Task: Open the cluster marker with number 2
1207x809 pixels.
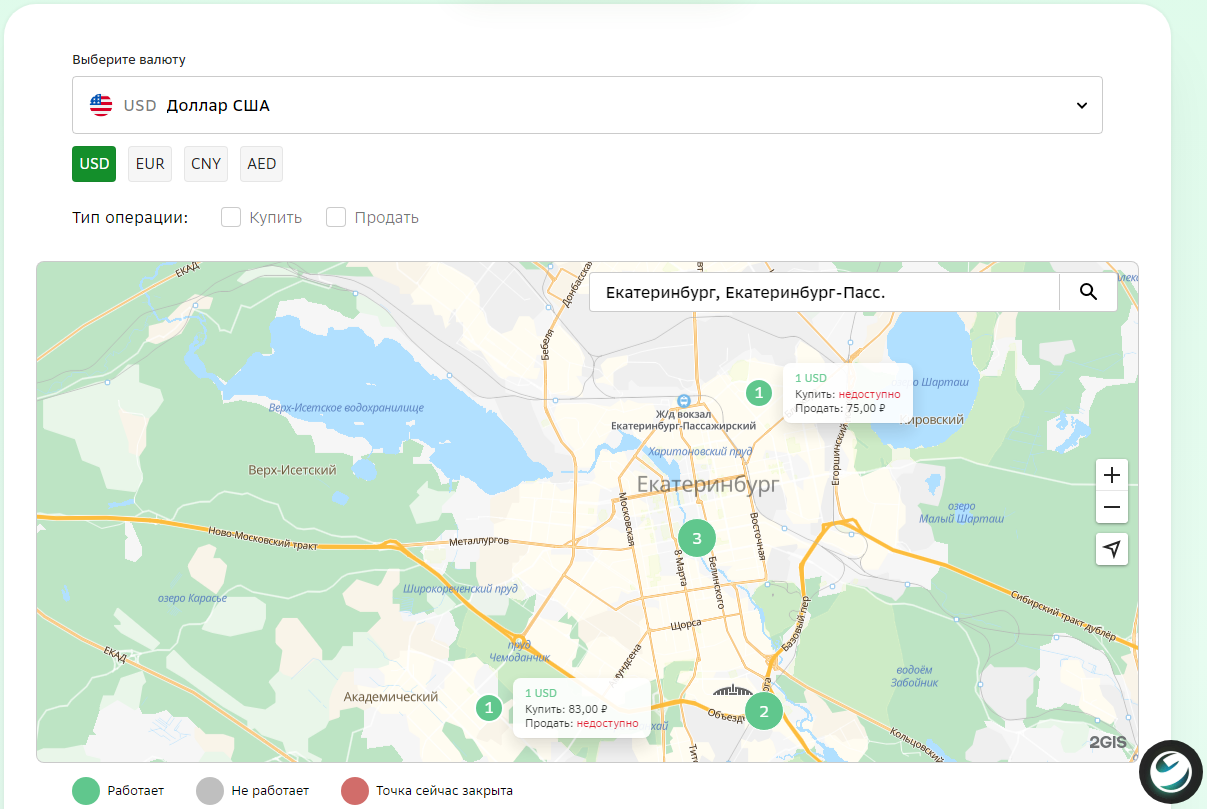Action: (x=764, y=711)
